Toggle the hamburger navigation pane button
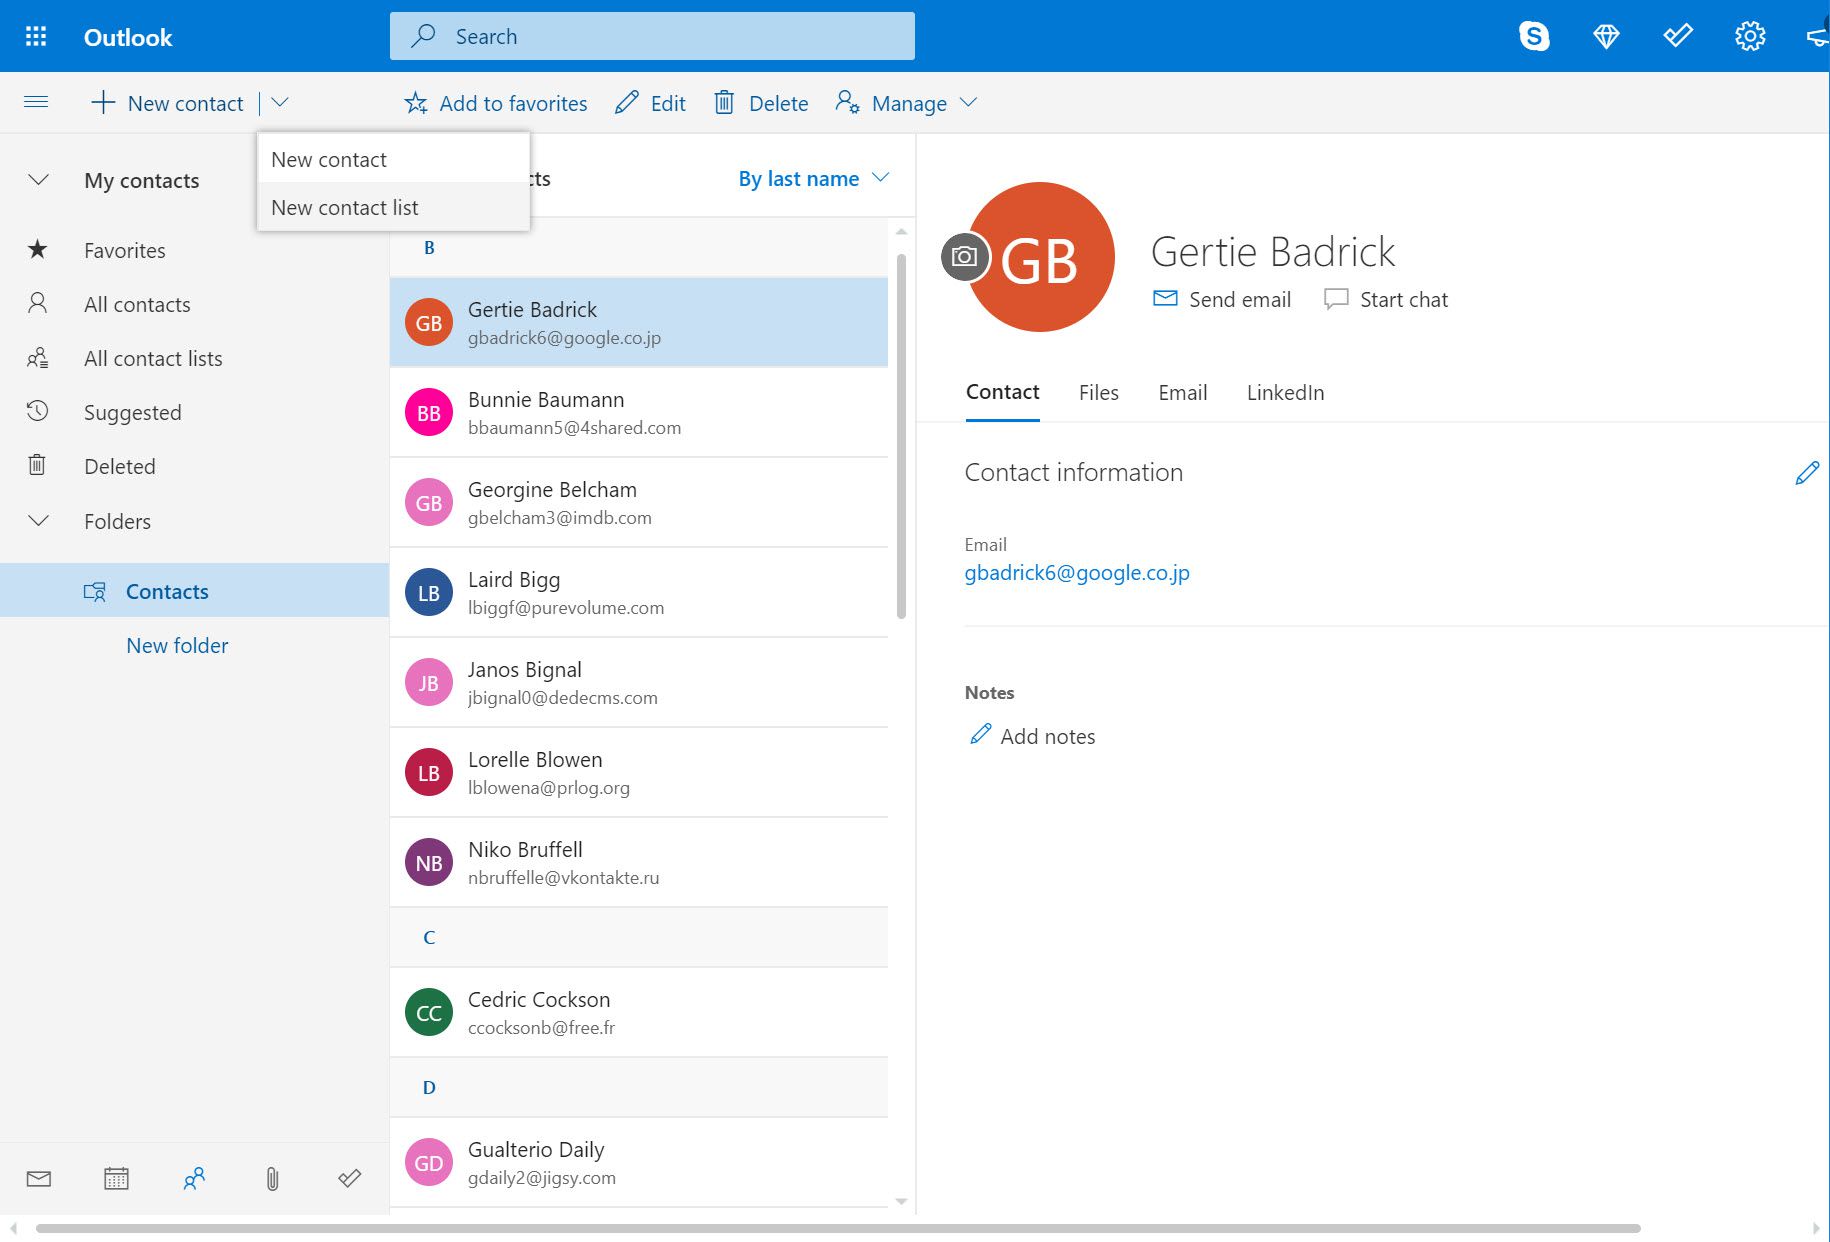The height and width of the screenshot is (1242, 1830). [36, 102]
